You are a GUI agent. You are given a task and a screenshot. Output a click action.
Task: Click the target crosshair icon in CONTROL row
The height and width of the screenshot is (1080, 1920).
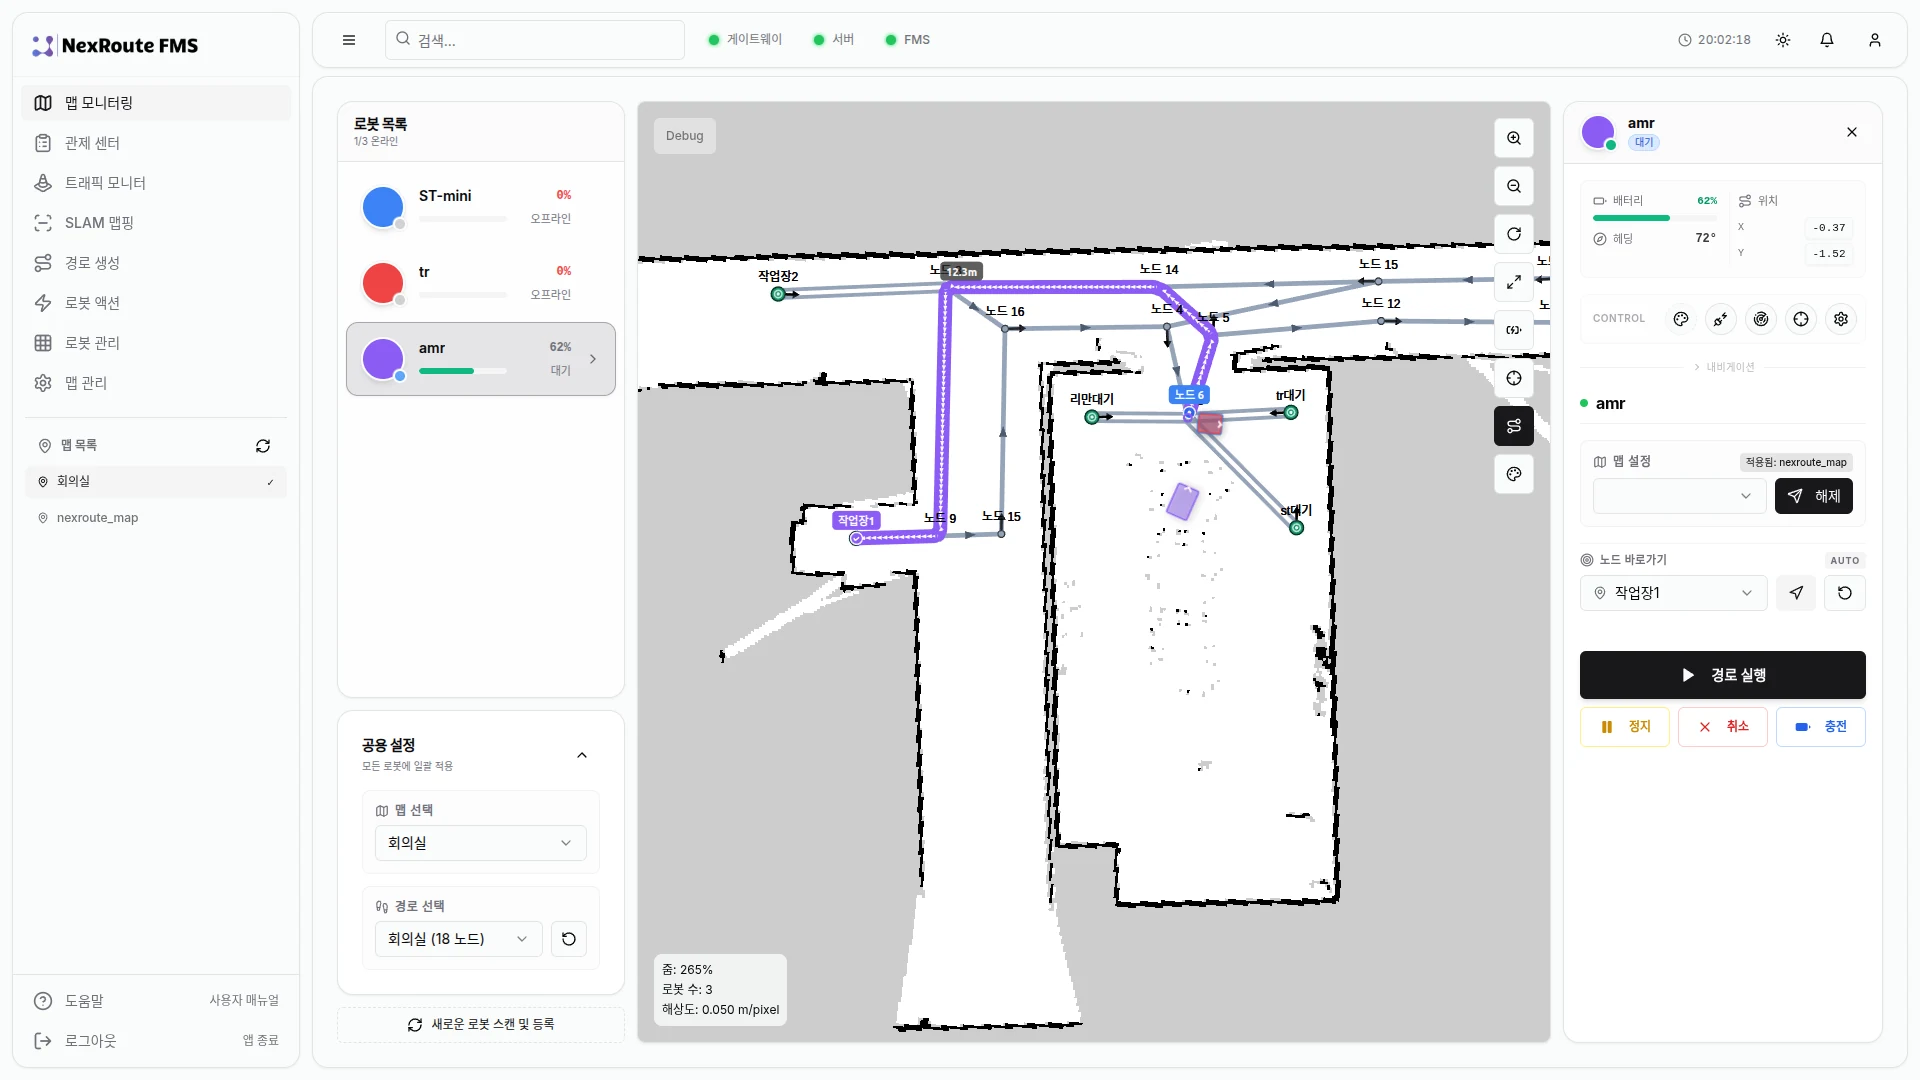point(1801,319)
